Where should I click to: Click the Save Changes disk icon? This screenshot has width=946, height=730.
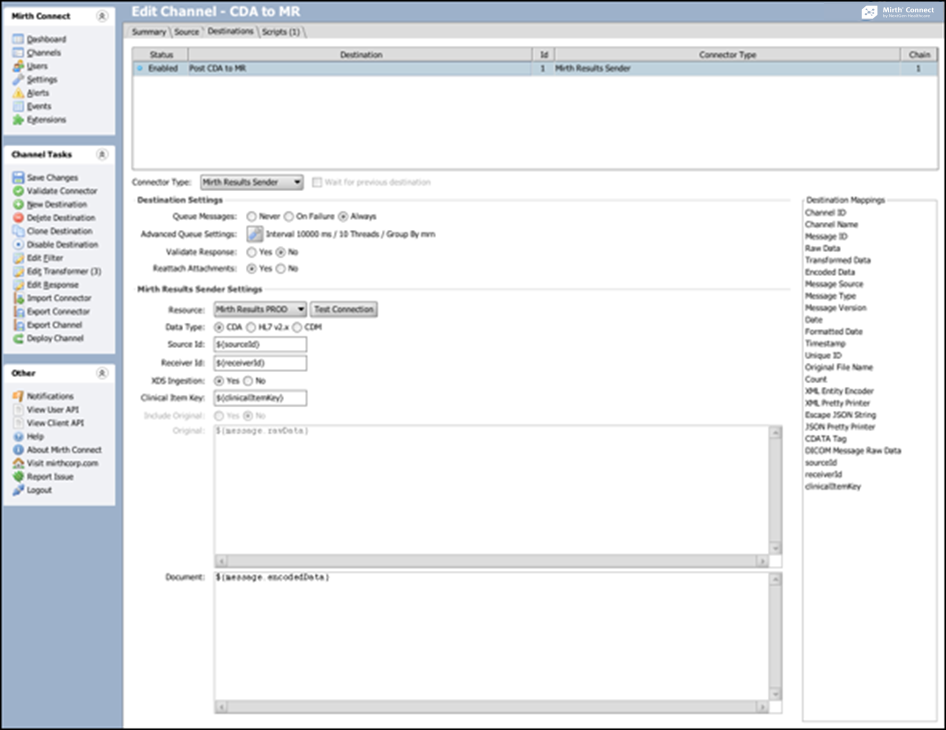pos(18,178)
